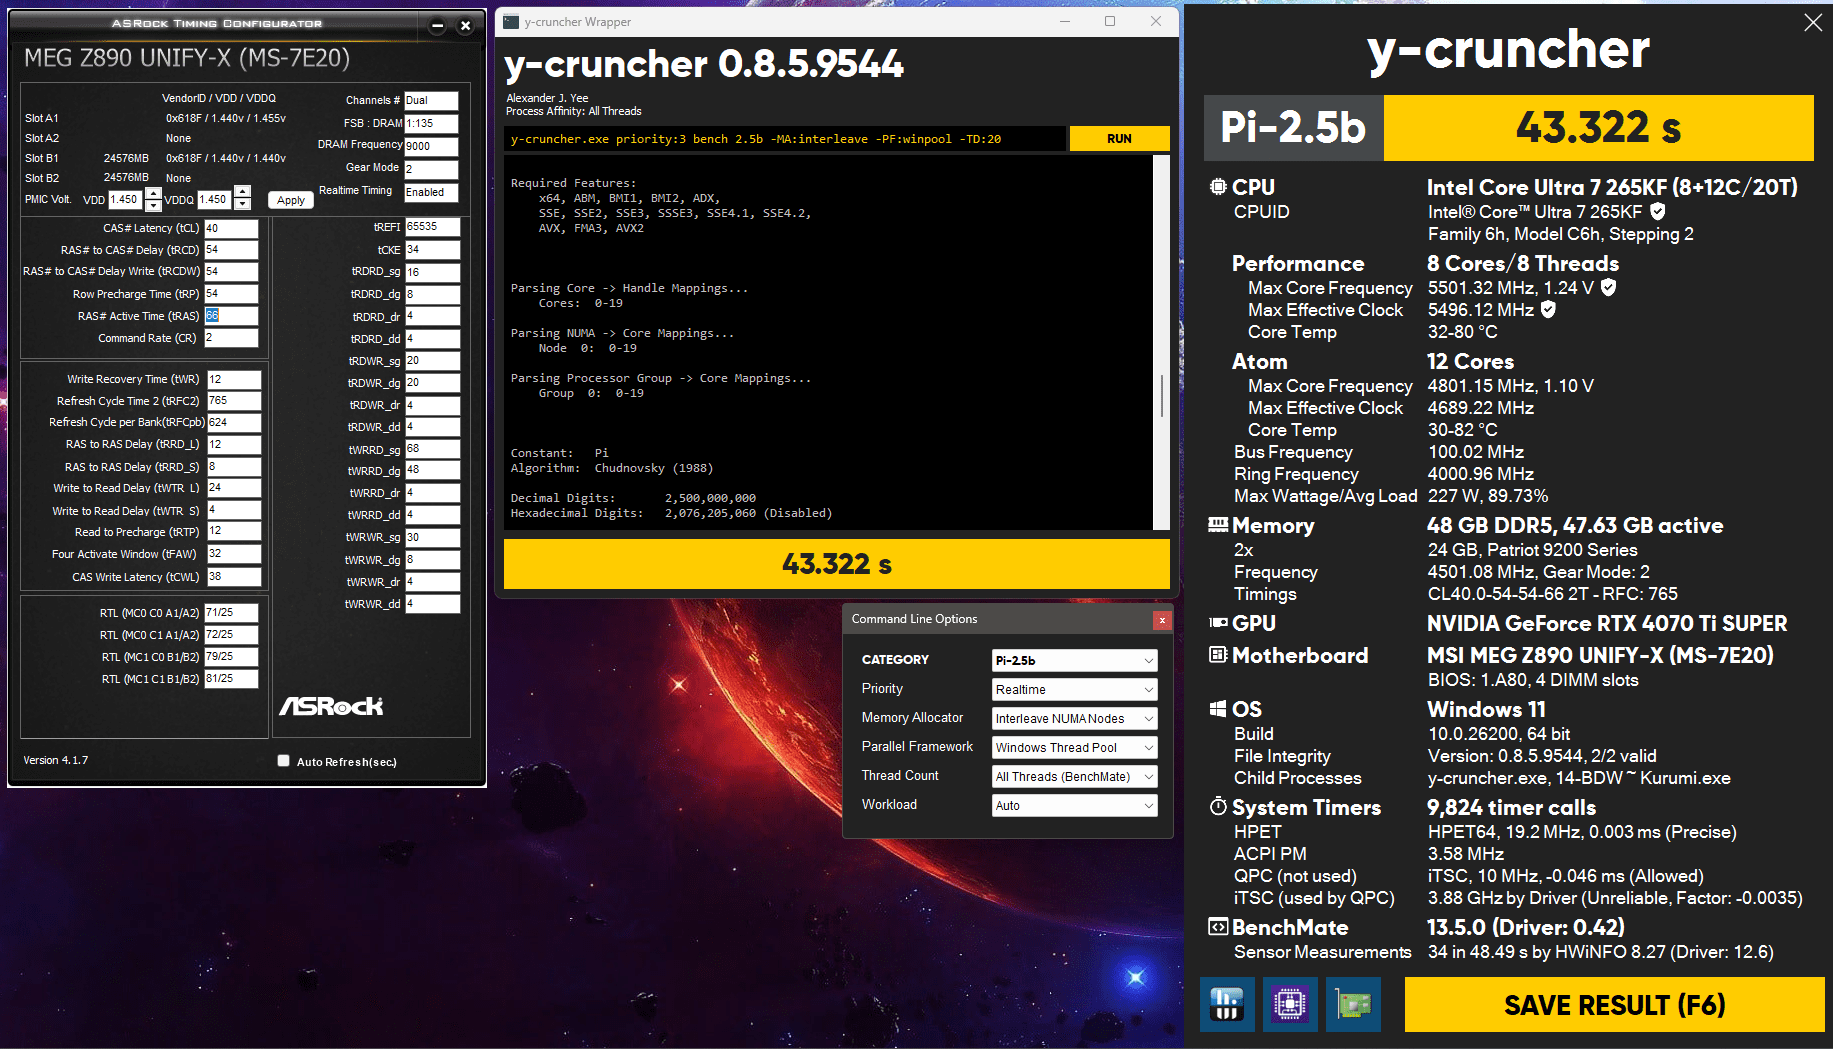This screenshot has width=1833, height=1049.
Task: Expand the Memory Allocator dropdown
Action: [x=1075, y=718]
